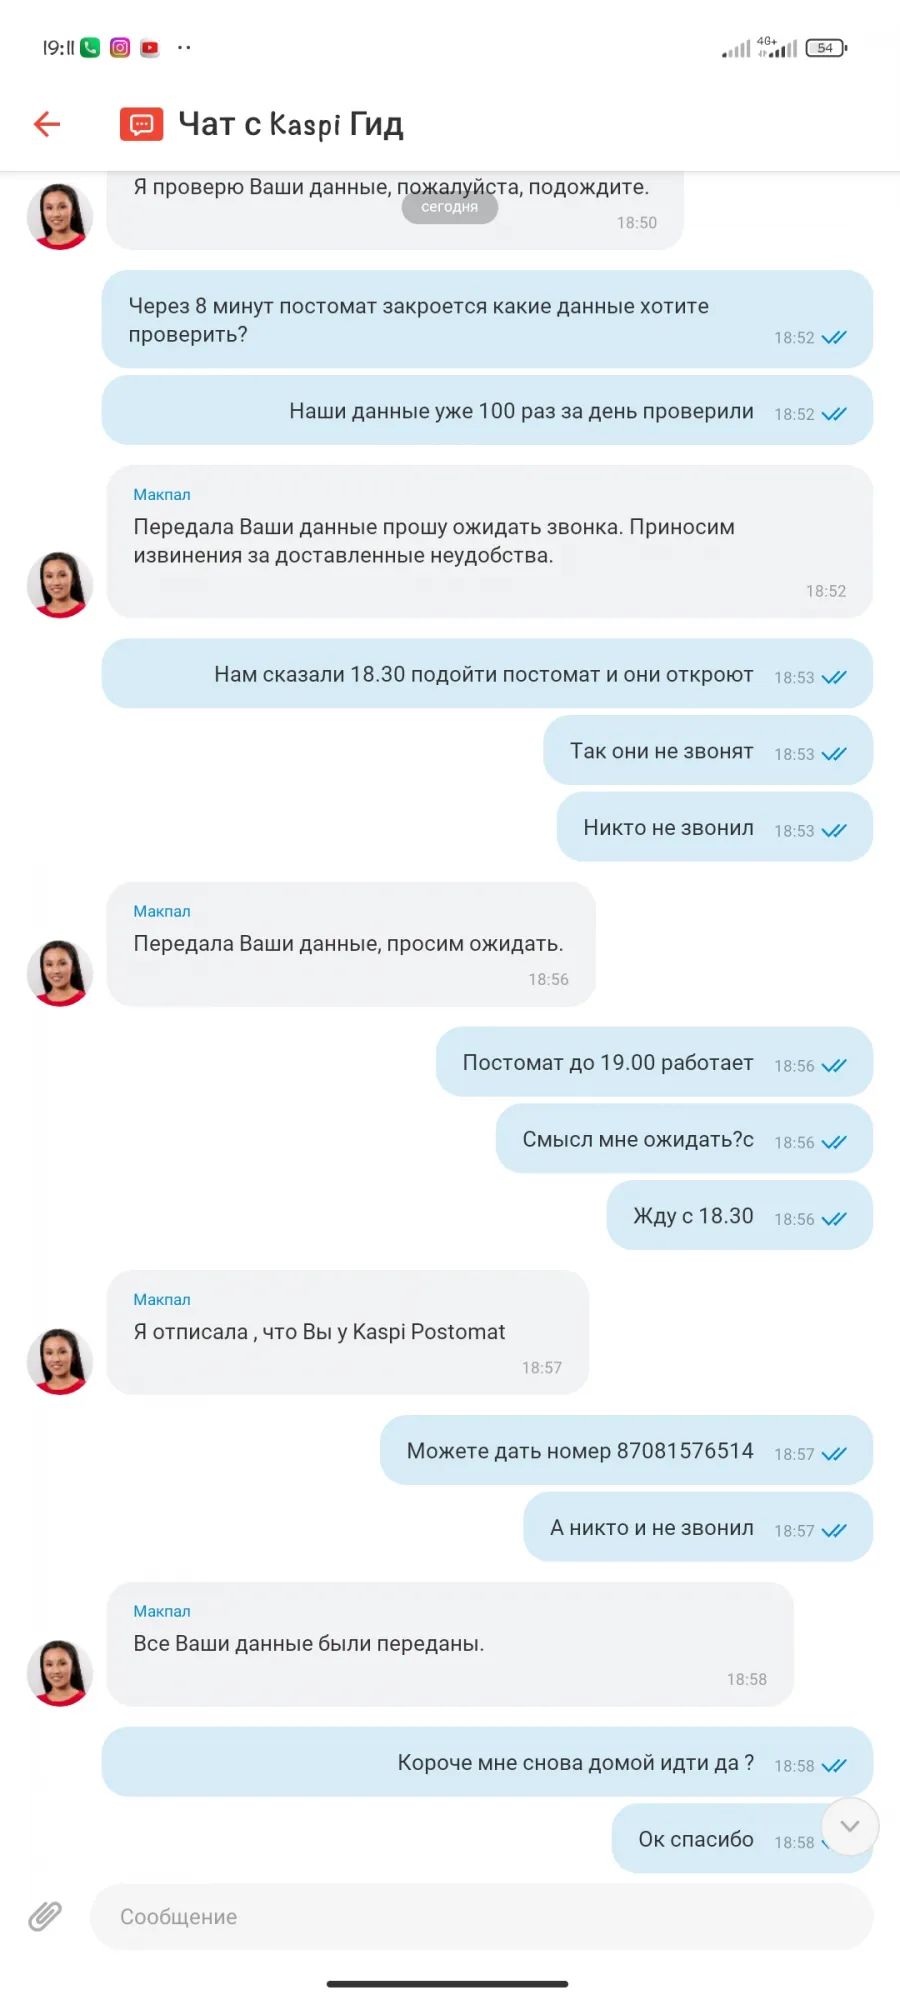900x2000 pixels.
Task: Tap the Instagram notification icon in the status bar
Action: 120,47
